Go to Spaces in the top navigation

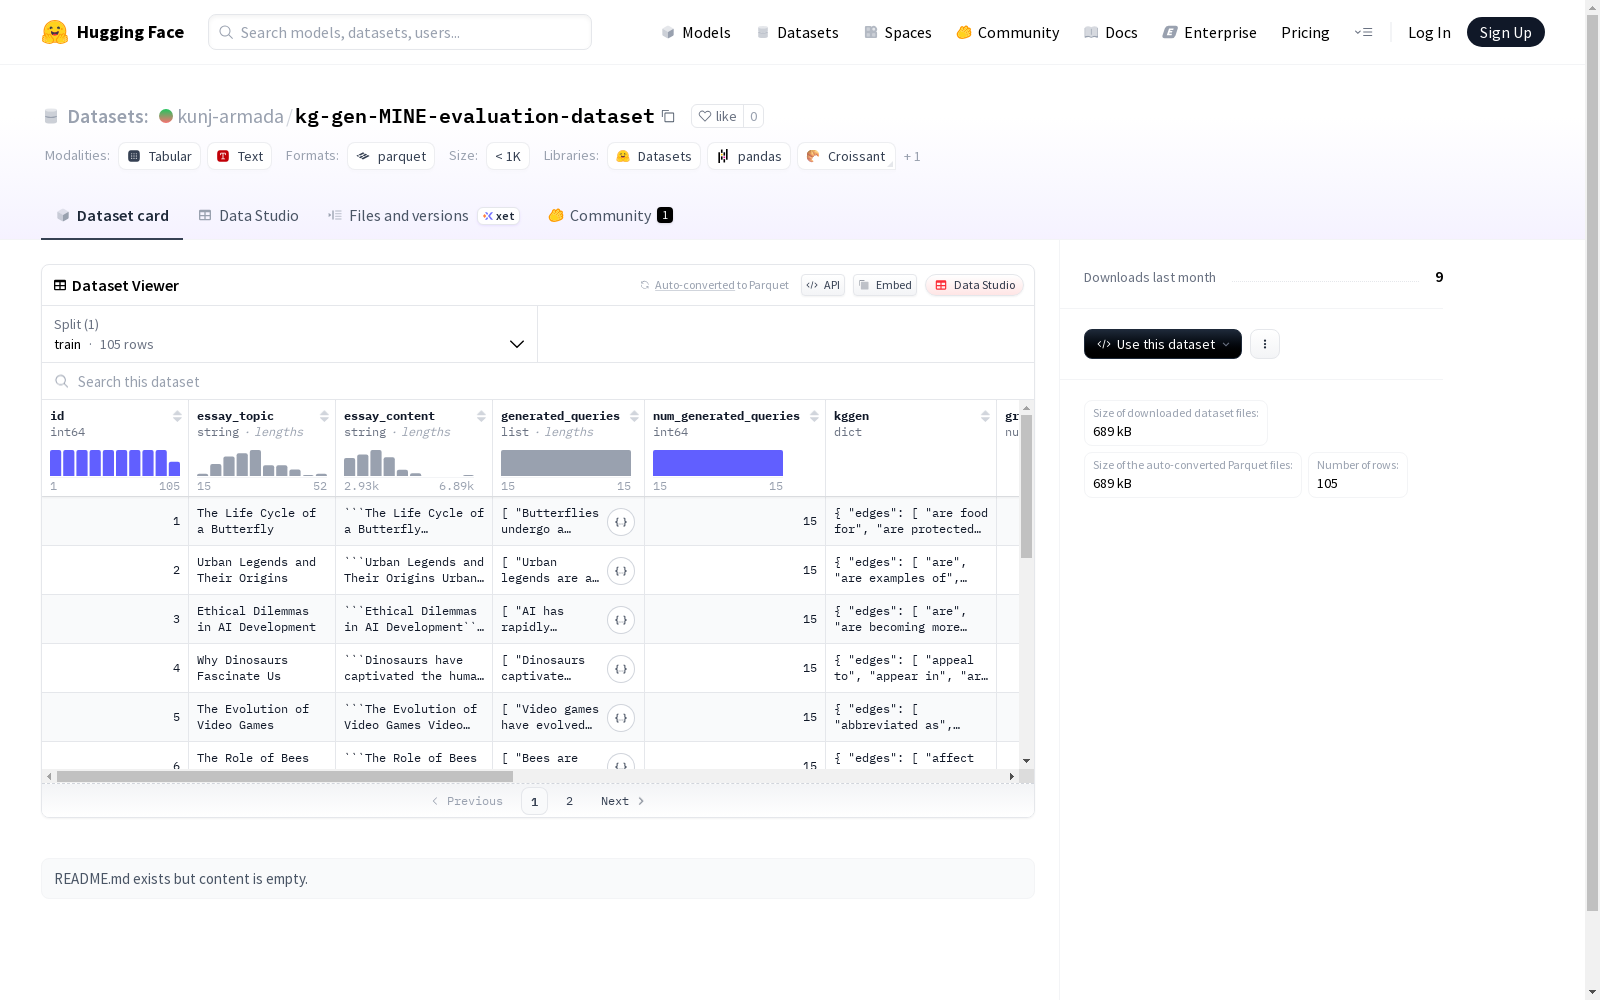[898, 32]
